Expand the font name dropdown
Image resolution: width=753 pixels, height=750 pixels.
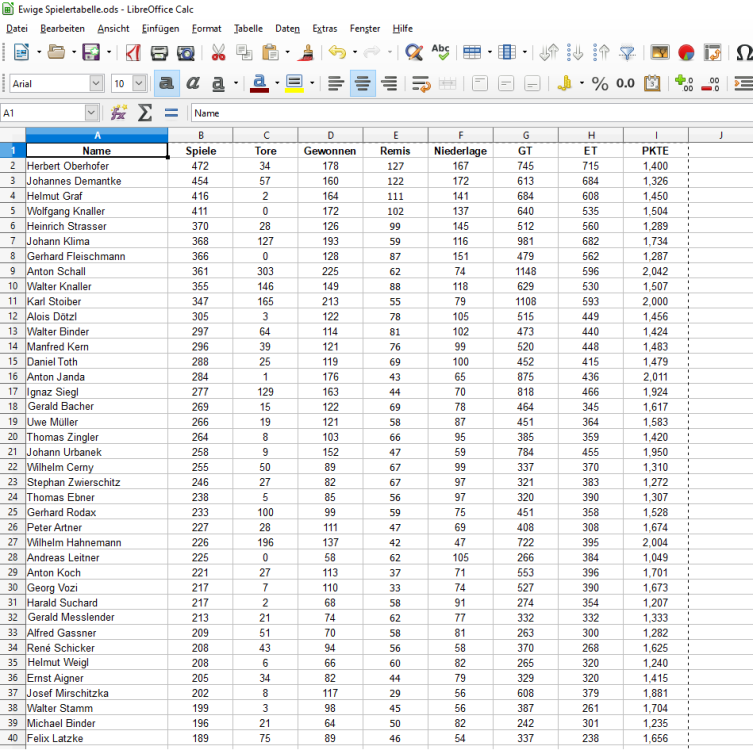pyautogui.click(x=98, y=84)
